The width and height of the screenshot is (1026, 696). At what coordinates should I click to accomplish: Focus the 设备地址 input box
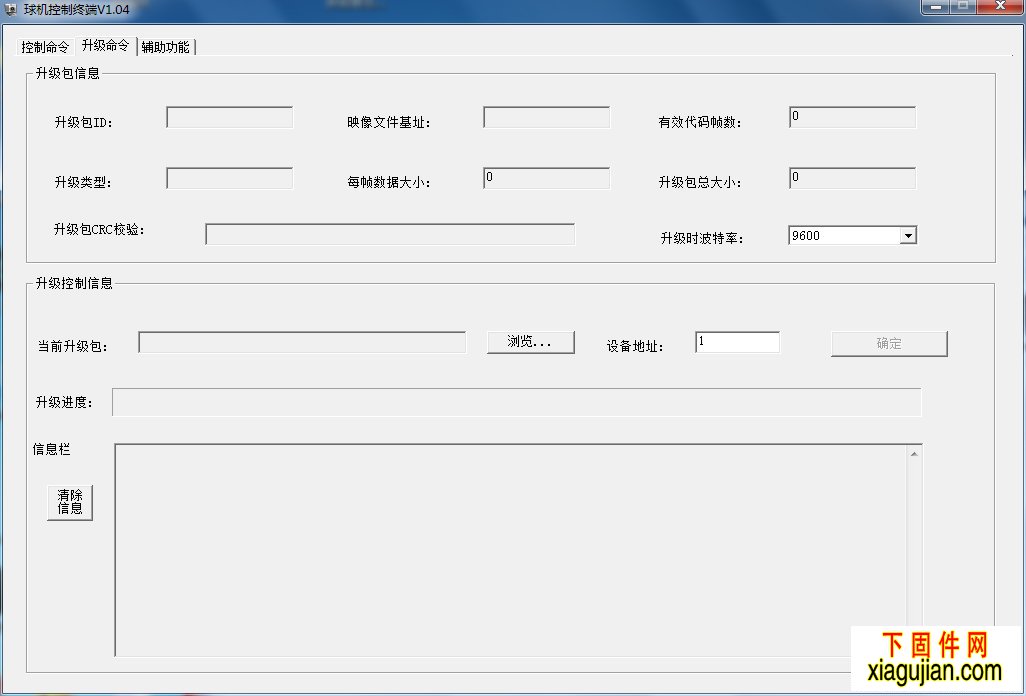[x=737, y=342]
